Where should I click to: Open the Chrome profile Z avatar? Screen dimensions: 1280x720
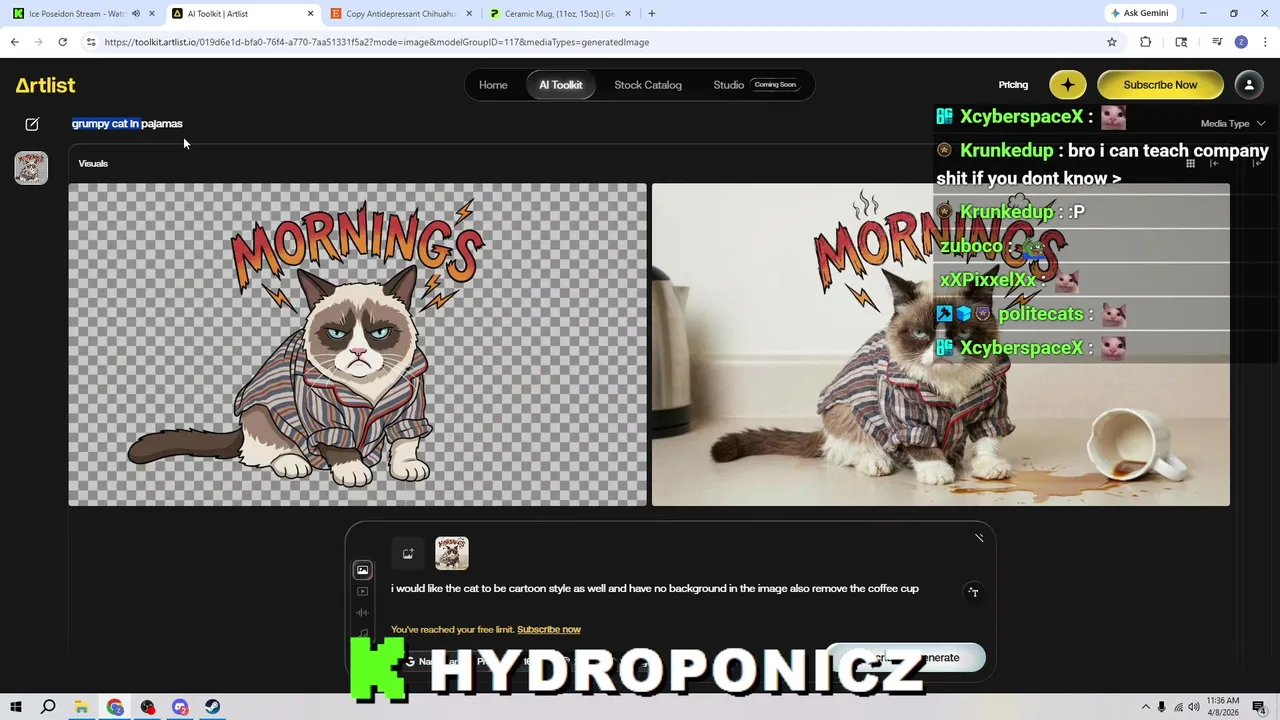(x=1241, y=42)
